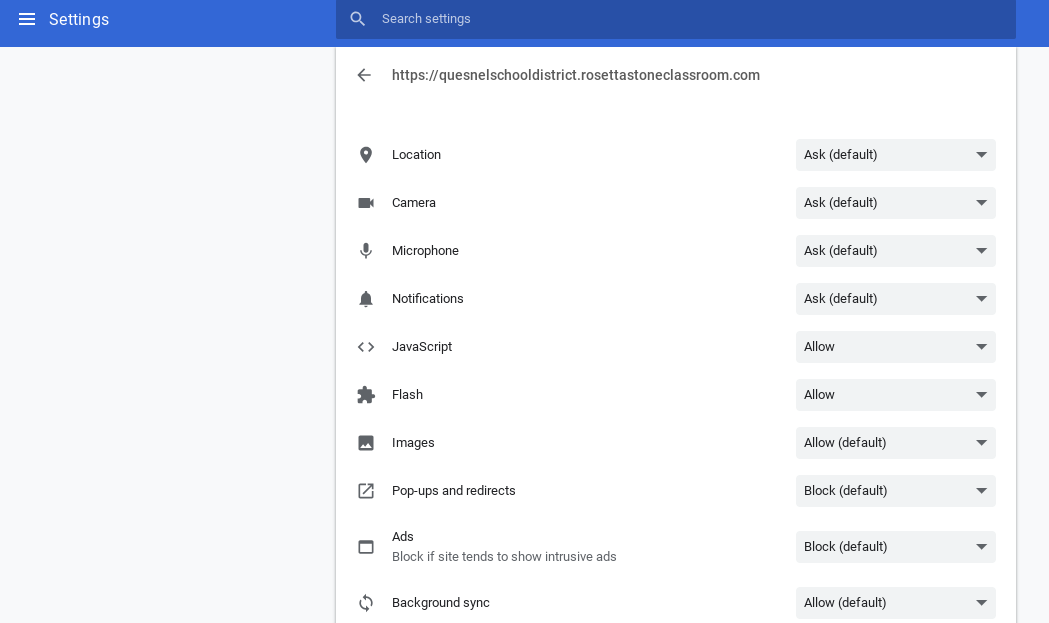
Task: Expand the Flash permission dropdown
Action: pos(895,395)
